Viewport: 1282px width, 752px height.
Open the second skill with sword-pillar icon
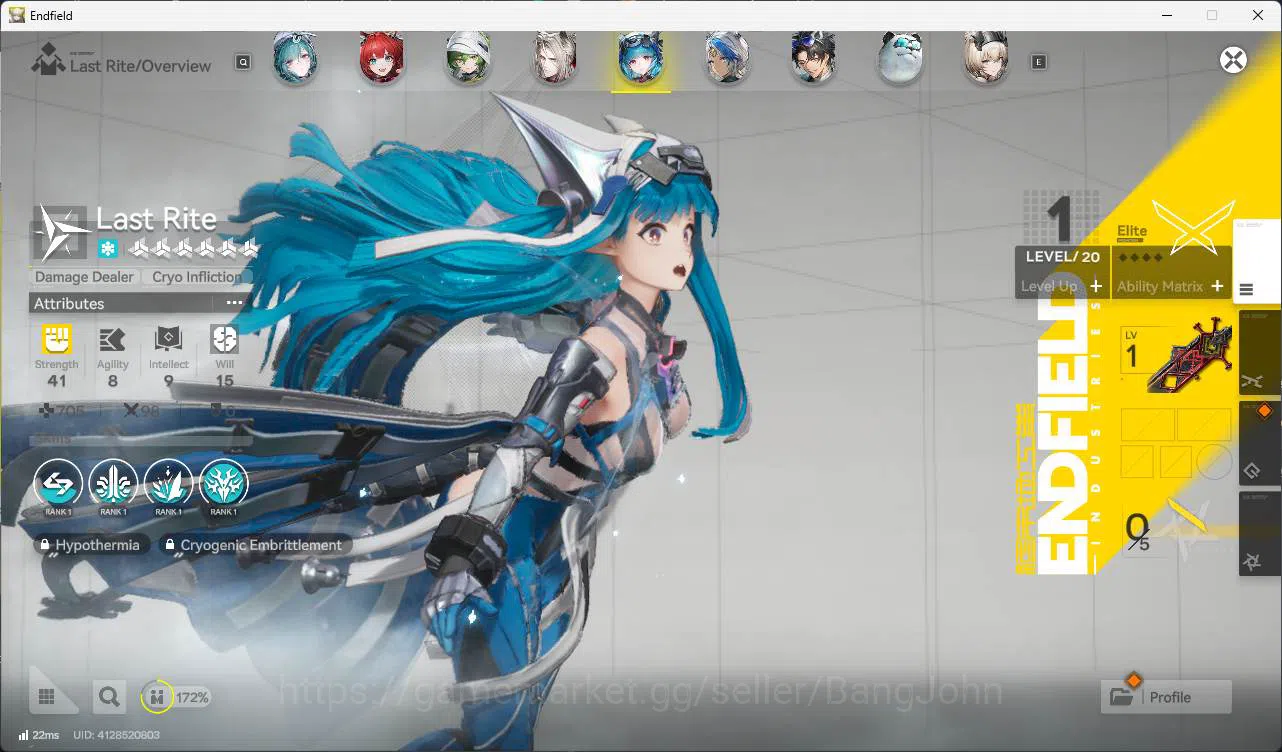point(113,484)
